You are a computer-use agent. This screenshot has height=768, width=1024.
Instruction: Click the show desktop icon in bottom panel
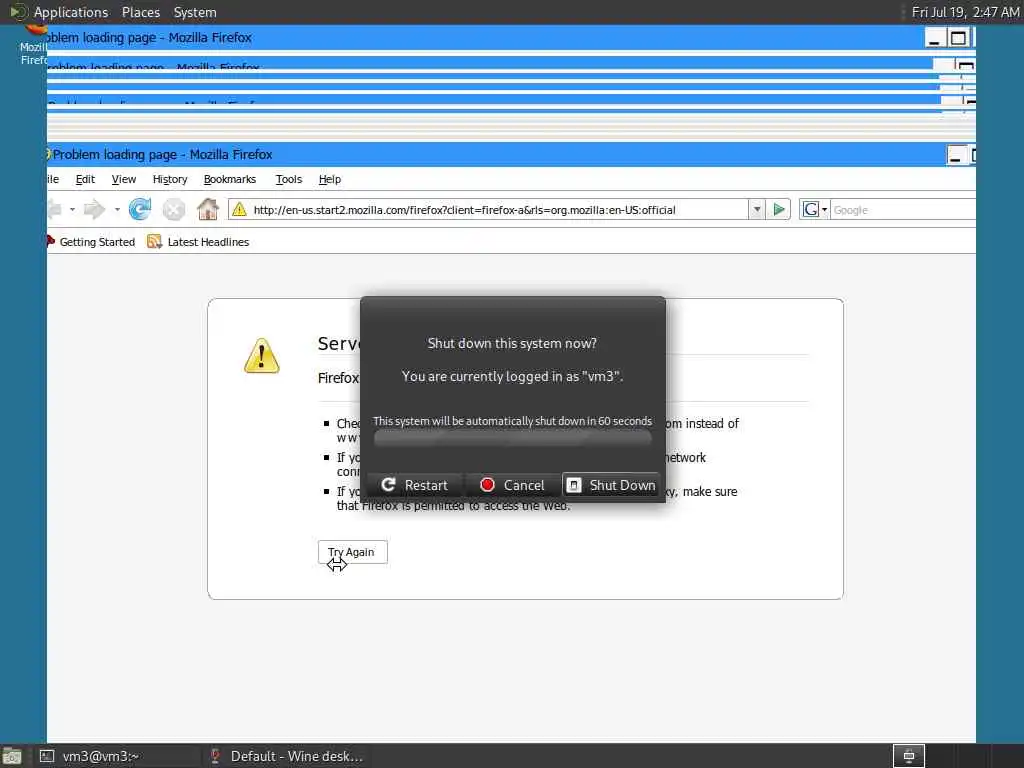(12, 756)
